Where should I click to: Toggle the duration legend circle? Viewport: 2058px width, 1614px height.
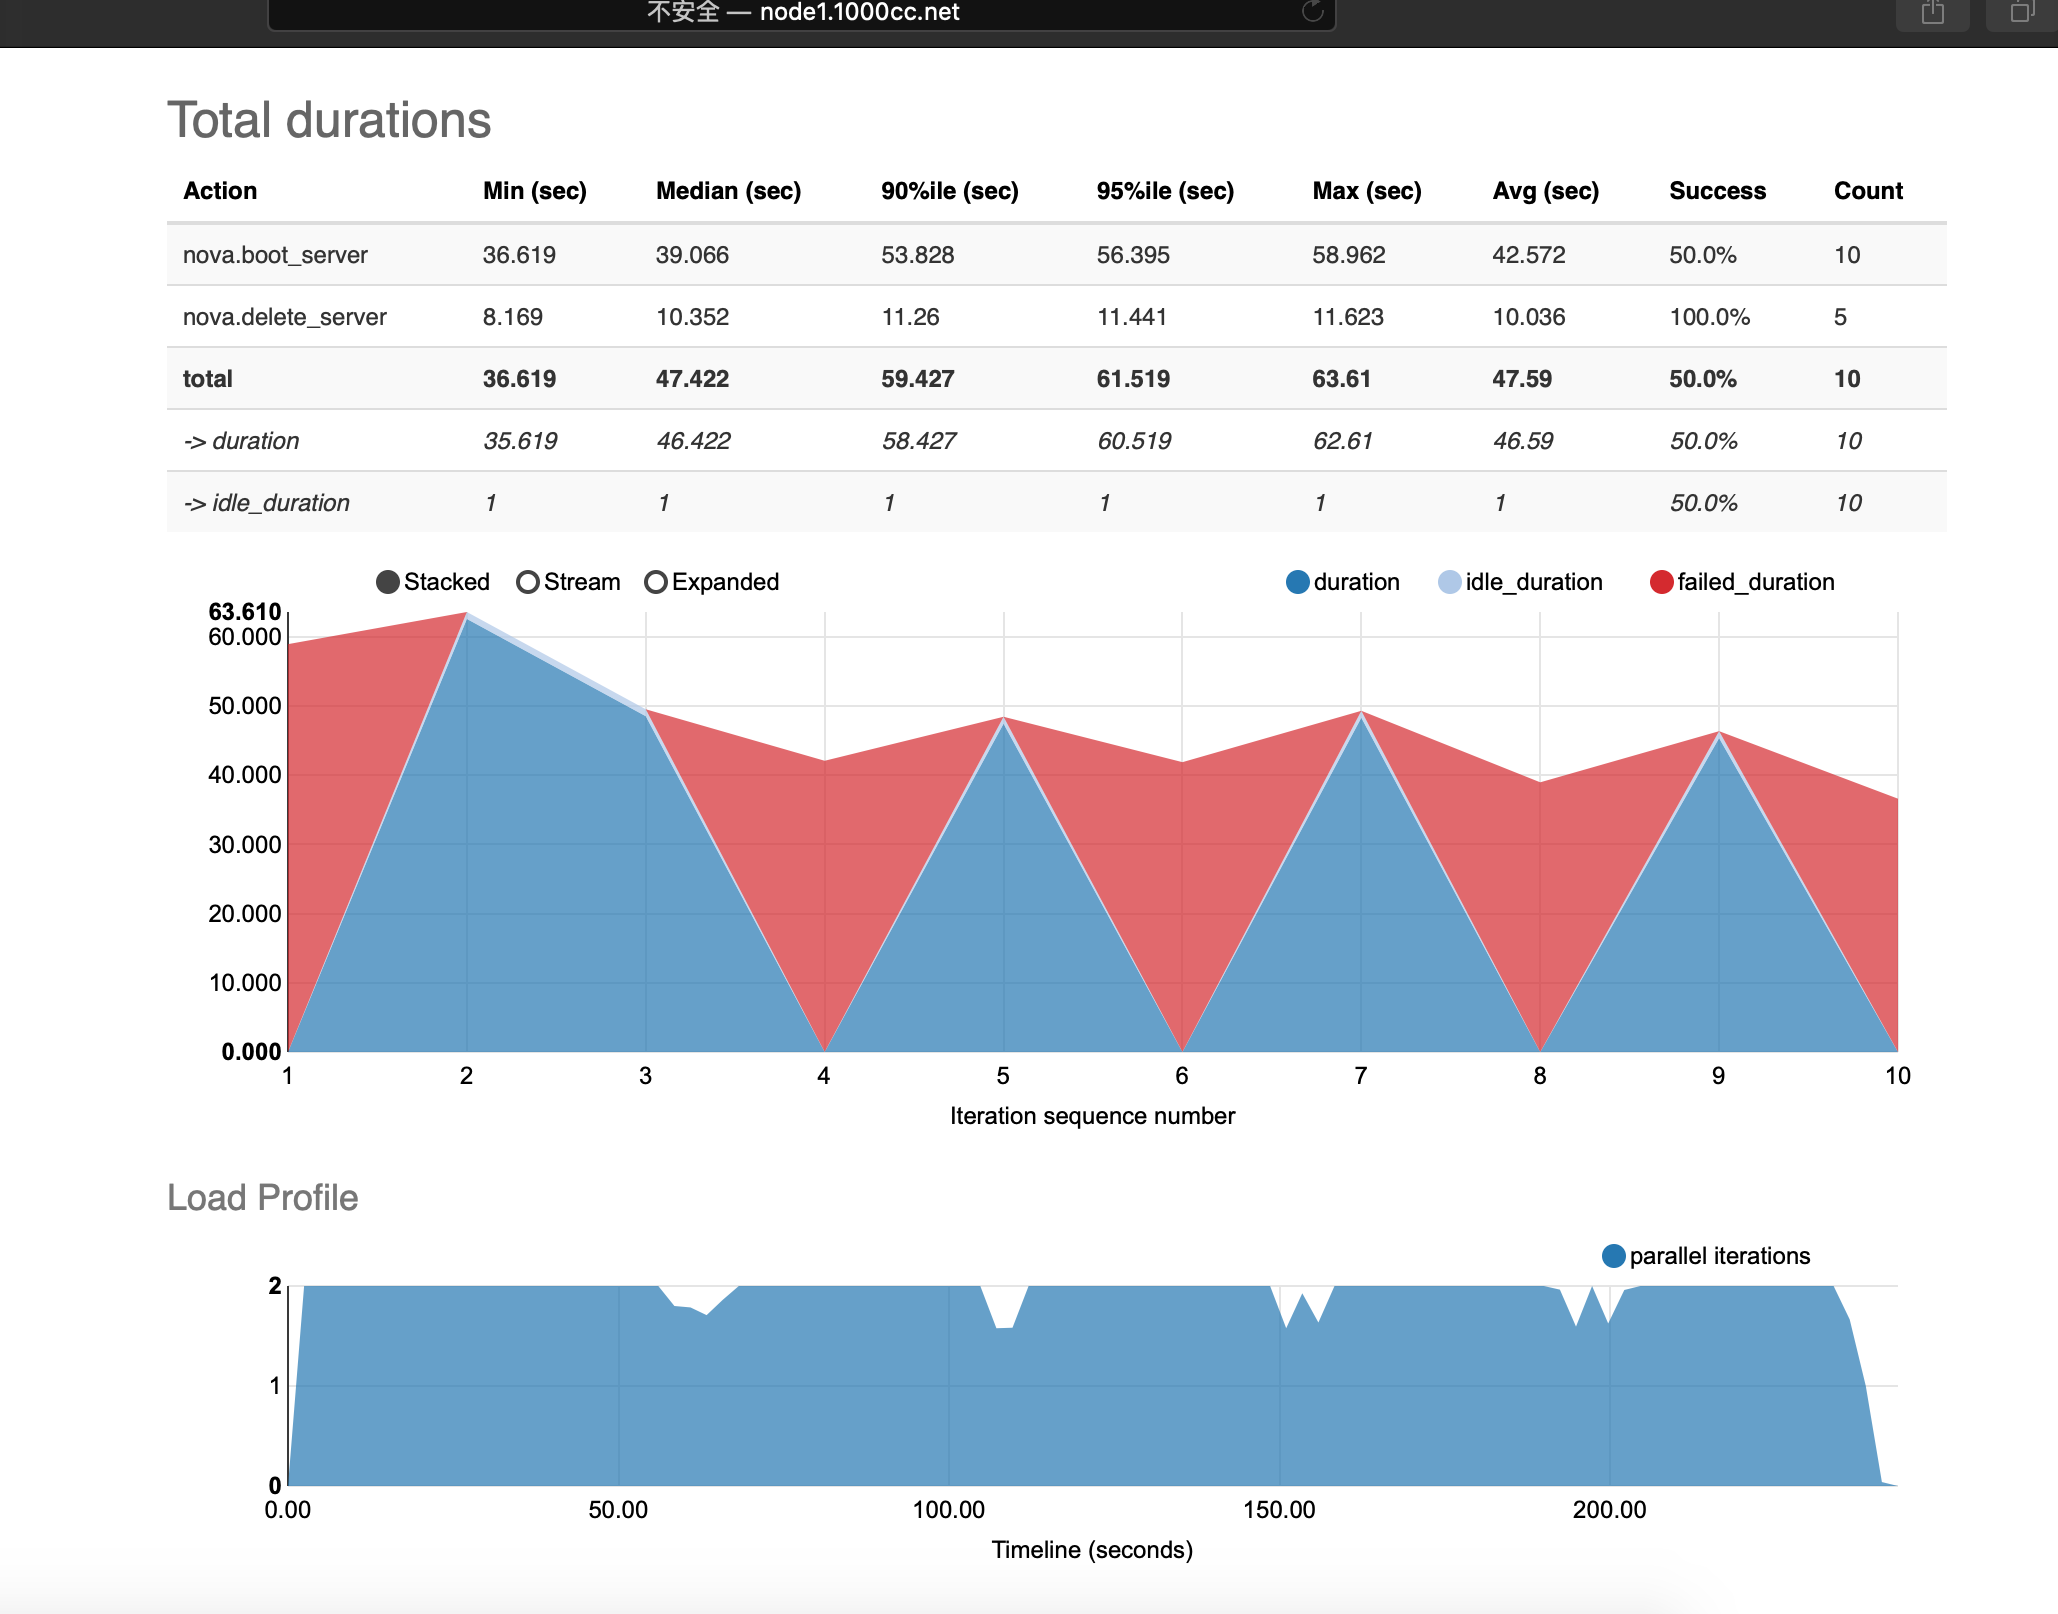coord(1297,582)
